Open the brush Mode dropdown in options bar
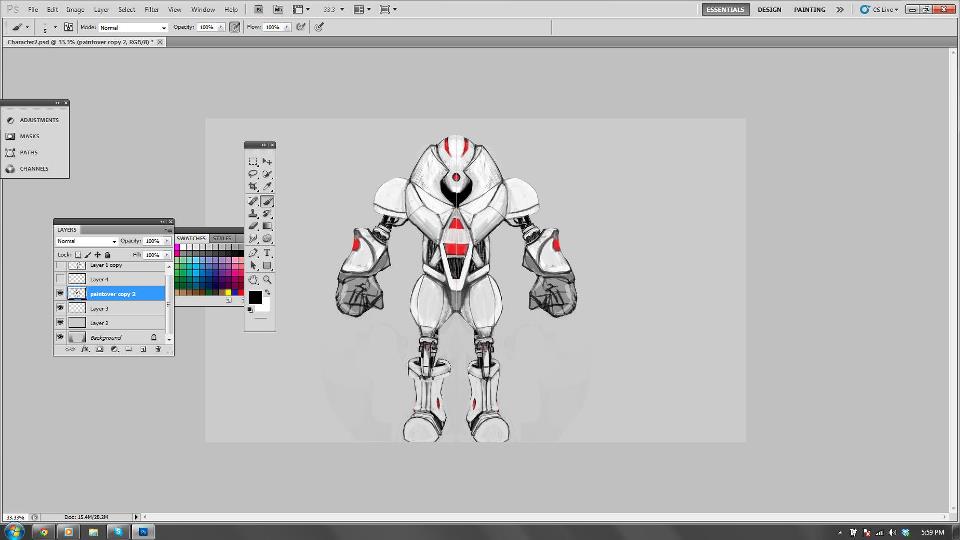Image resolution: width=960 pixels, height=540 pixels. [x=132, y=27]
